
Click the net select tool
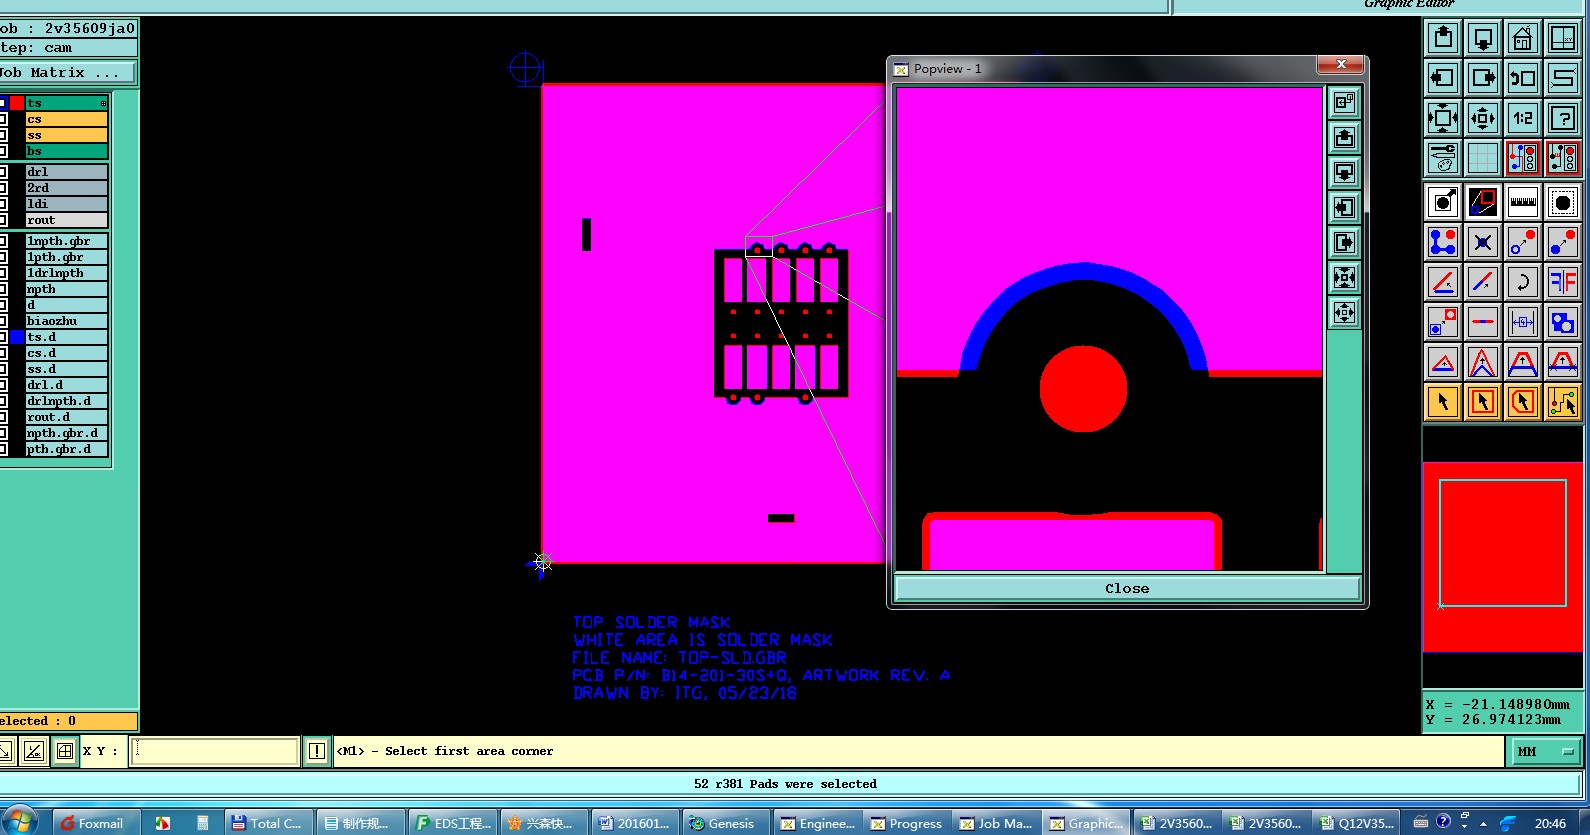click(1563, 402)
